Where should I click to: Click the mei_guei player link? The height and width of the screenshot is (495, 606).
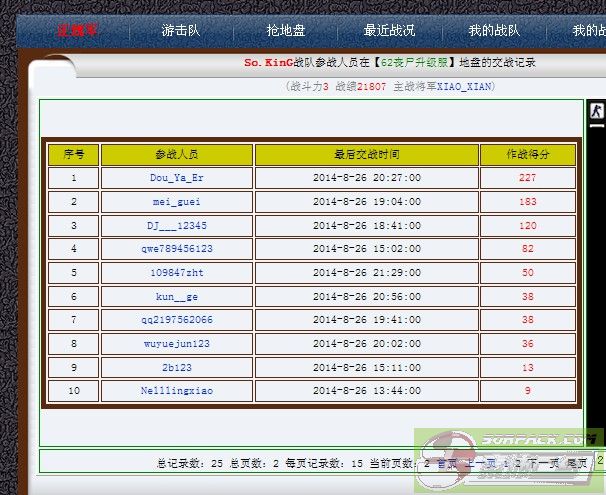pos(176,202)
